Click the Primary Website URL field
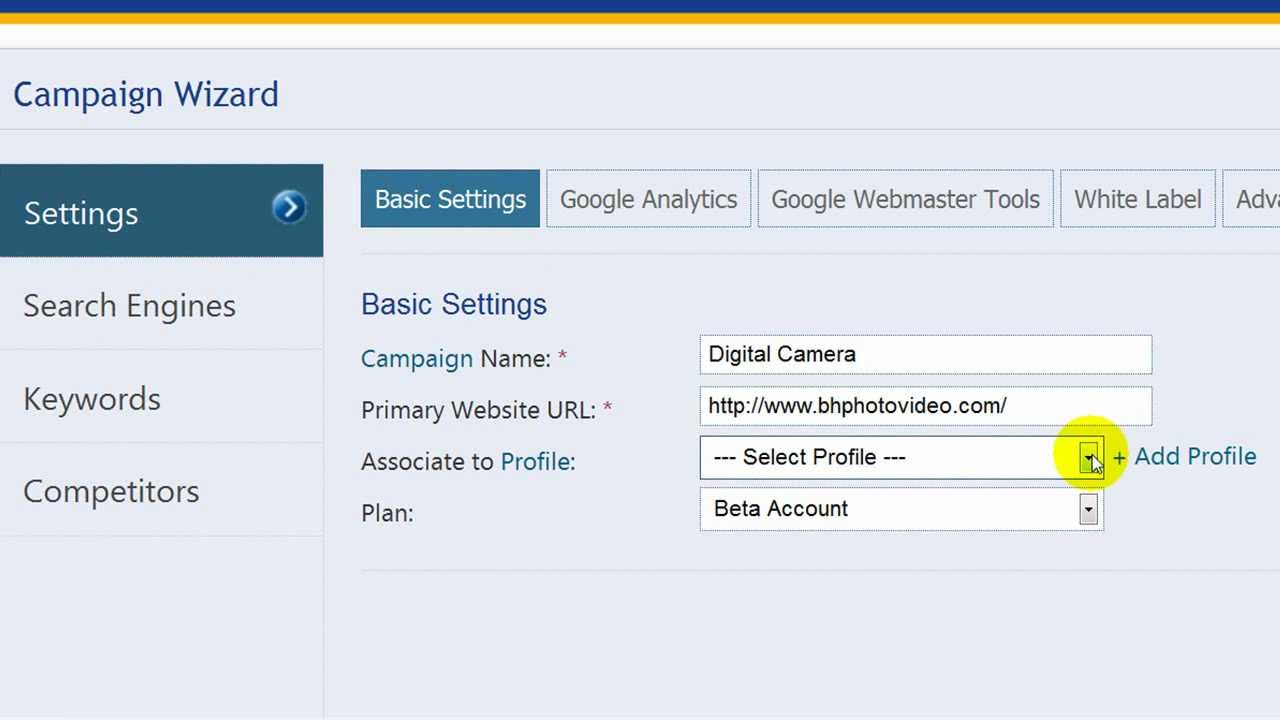Viewport: 1280px width, 720px height. click(x=926, y=406)
